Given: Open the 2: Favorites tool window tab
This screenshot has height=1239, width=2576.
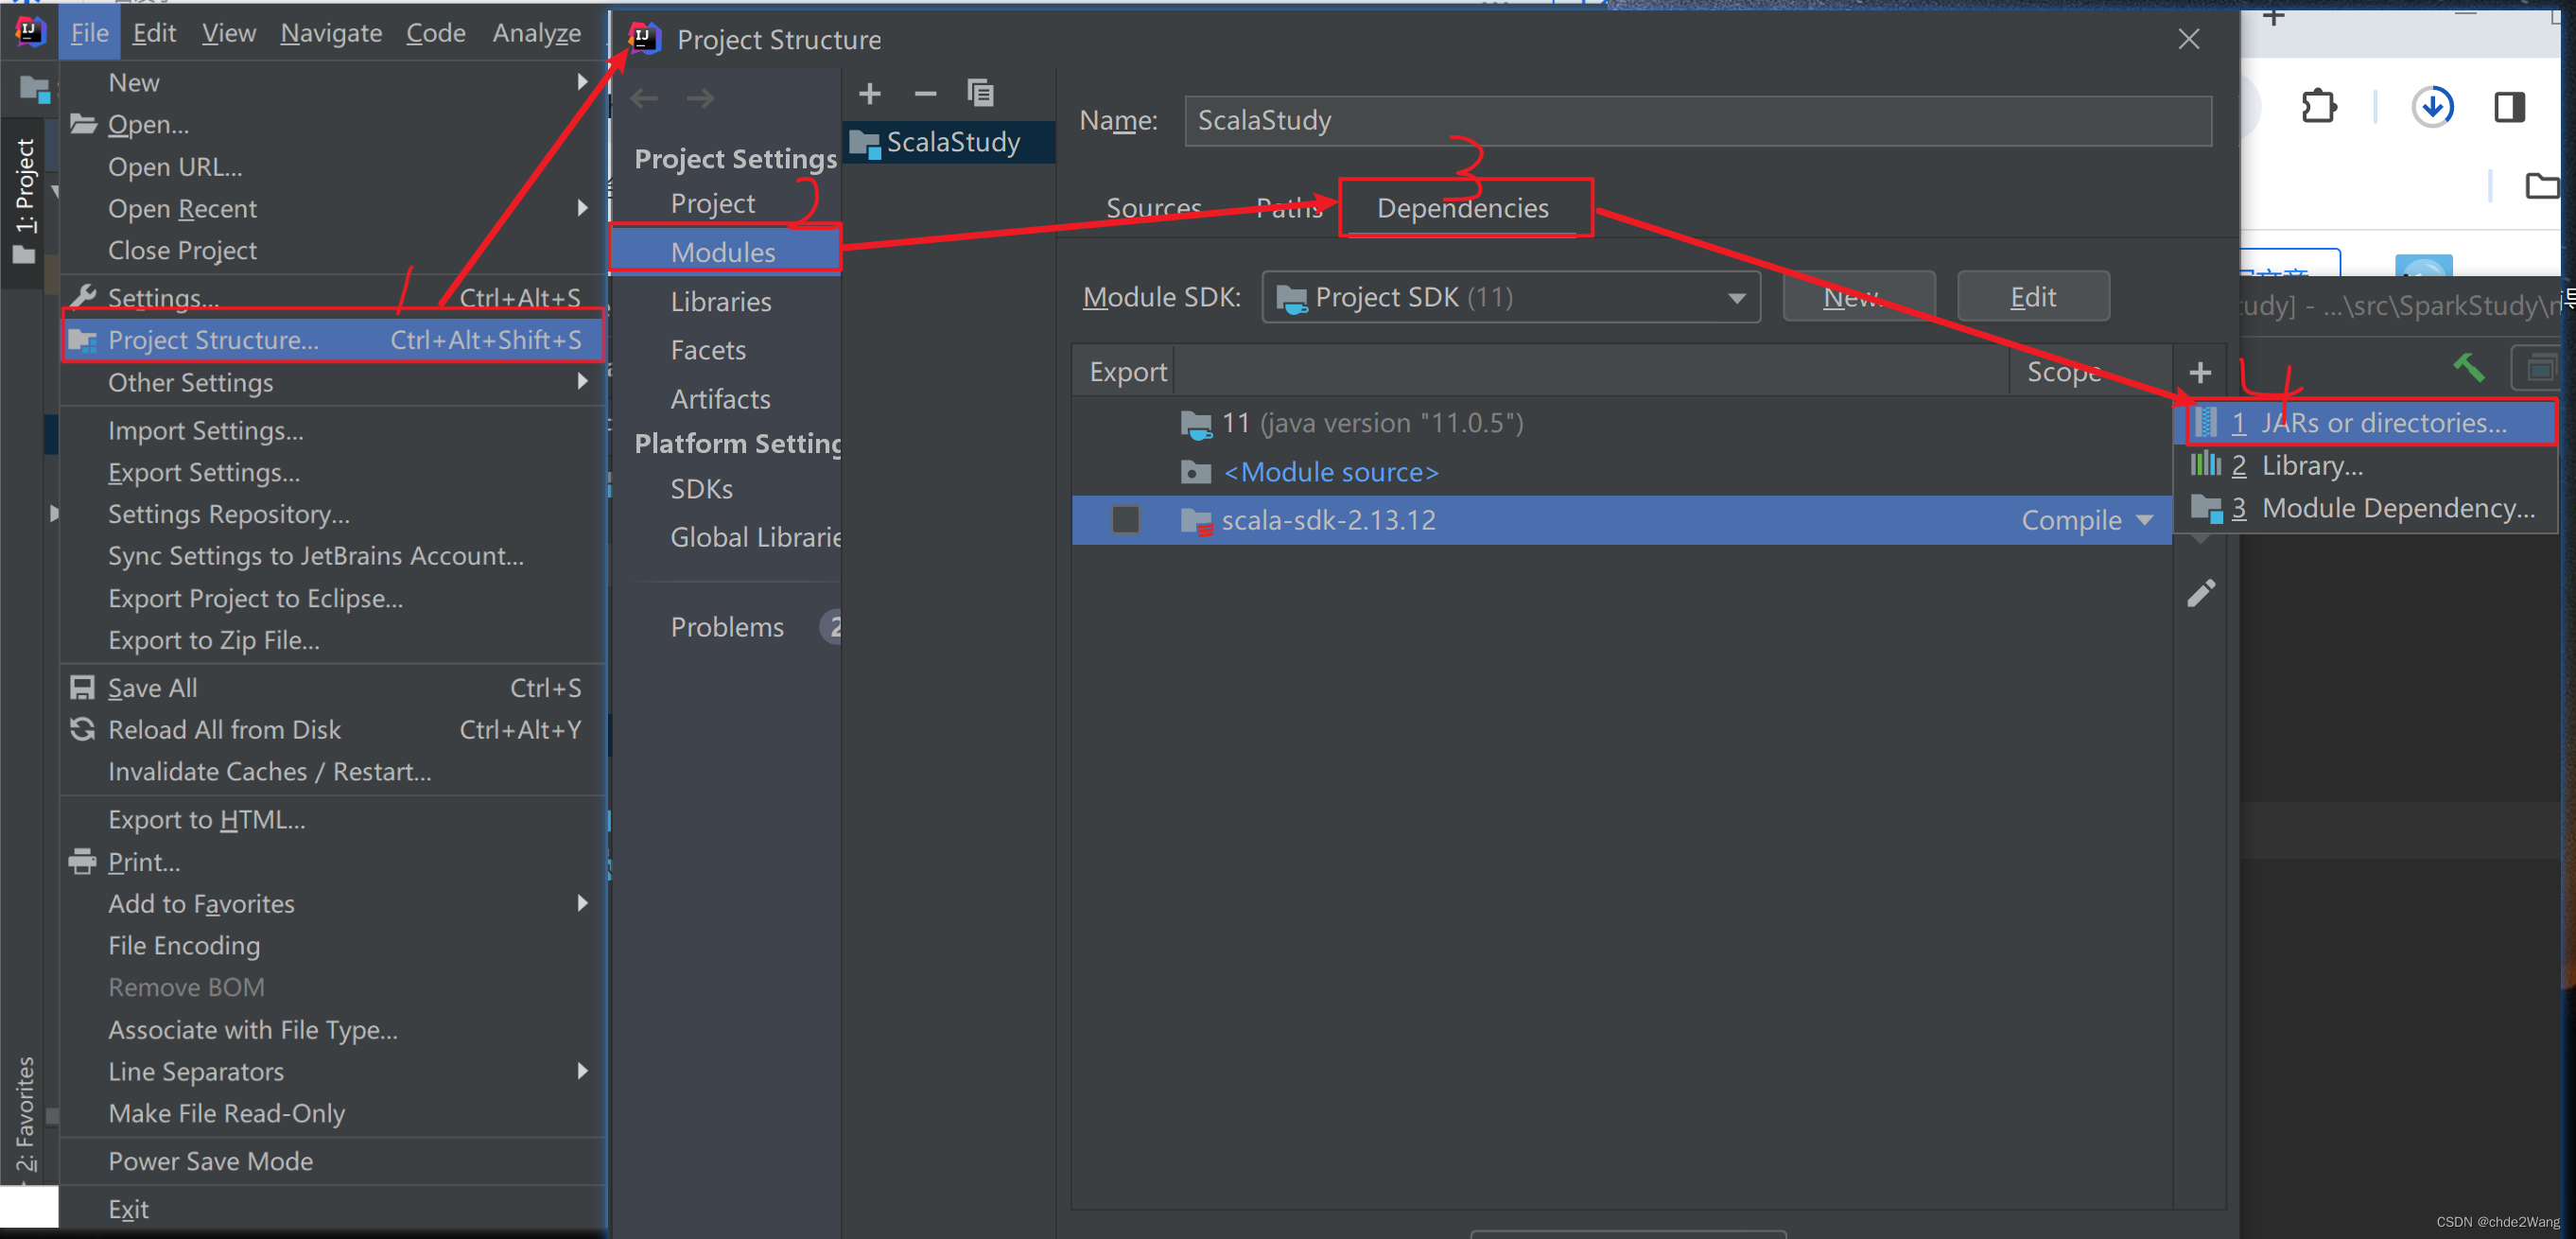Looking at the screenshot, I should (24, 1113).
